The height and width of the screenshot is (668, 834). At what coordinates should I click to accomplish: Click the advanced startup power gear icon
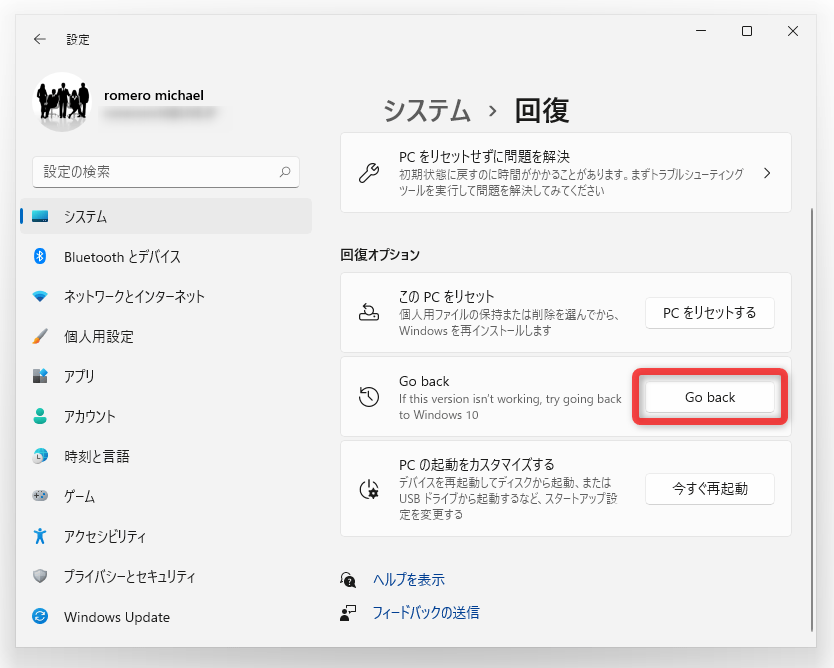coord(369,489)
